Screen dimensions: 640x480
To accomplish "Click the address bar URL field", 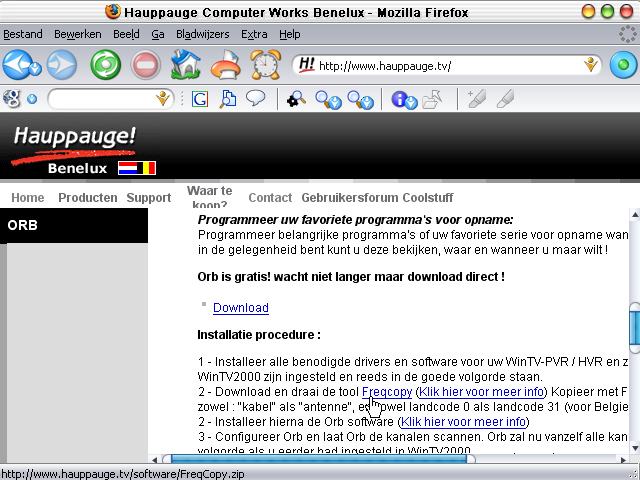I will pyautogui.click(x=449, y=65).
